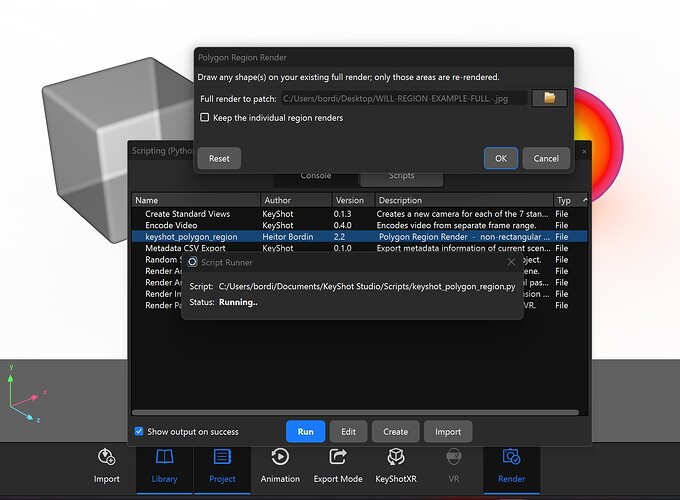Open the Import tool in bottom toolbar
The image size is (680, 500).
coord(106,466)
